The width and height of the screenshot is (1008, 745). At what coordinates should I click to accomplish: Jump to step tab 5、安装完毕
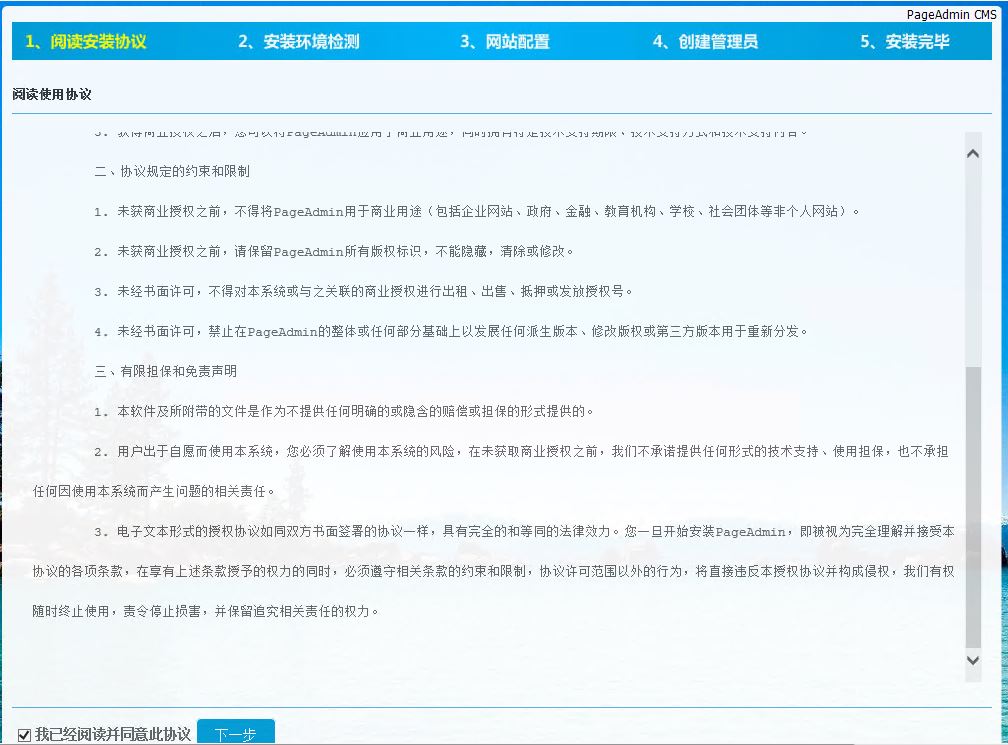(905, 42)
